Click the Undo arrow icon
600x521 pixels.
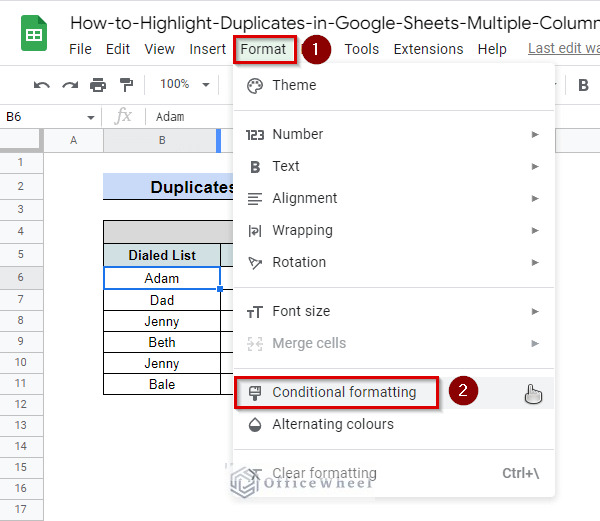tap(42, 85)
